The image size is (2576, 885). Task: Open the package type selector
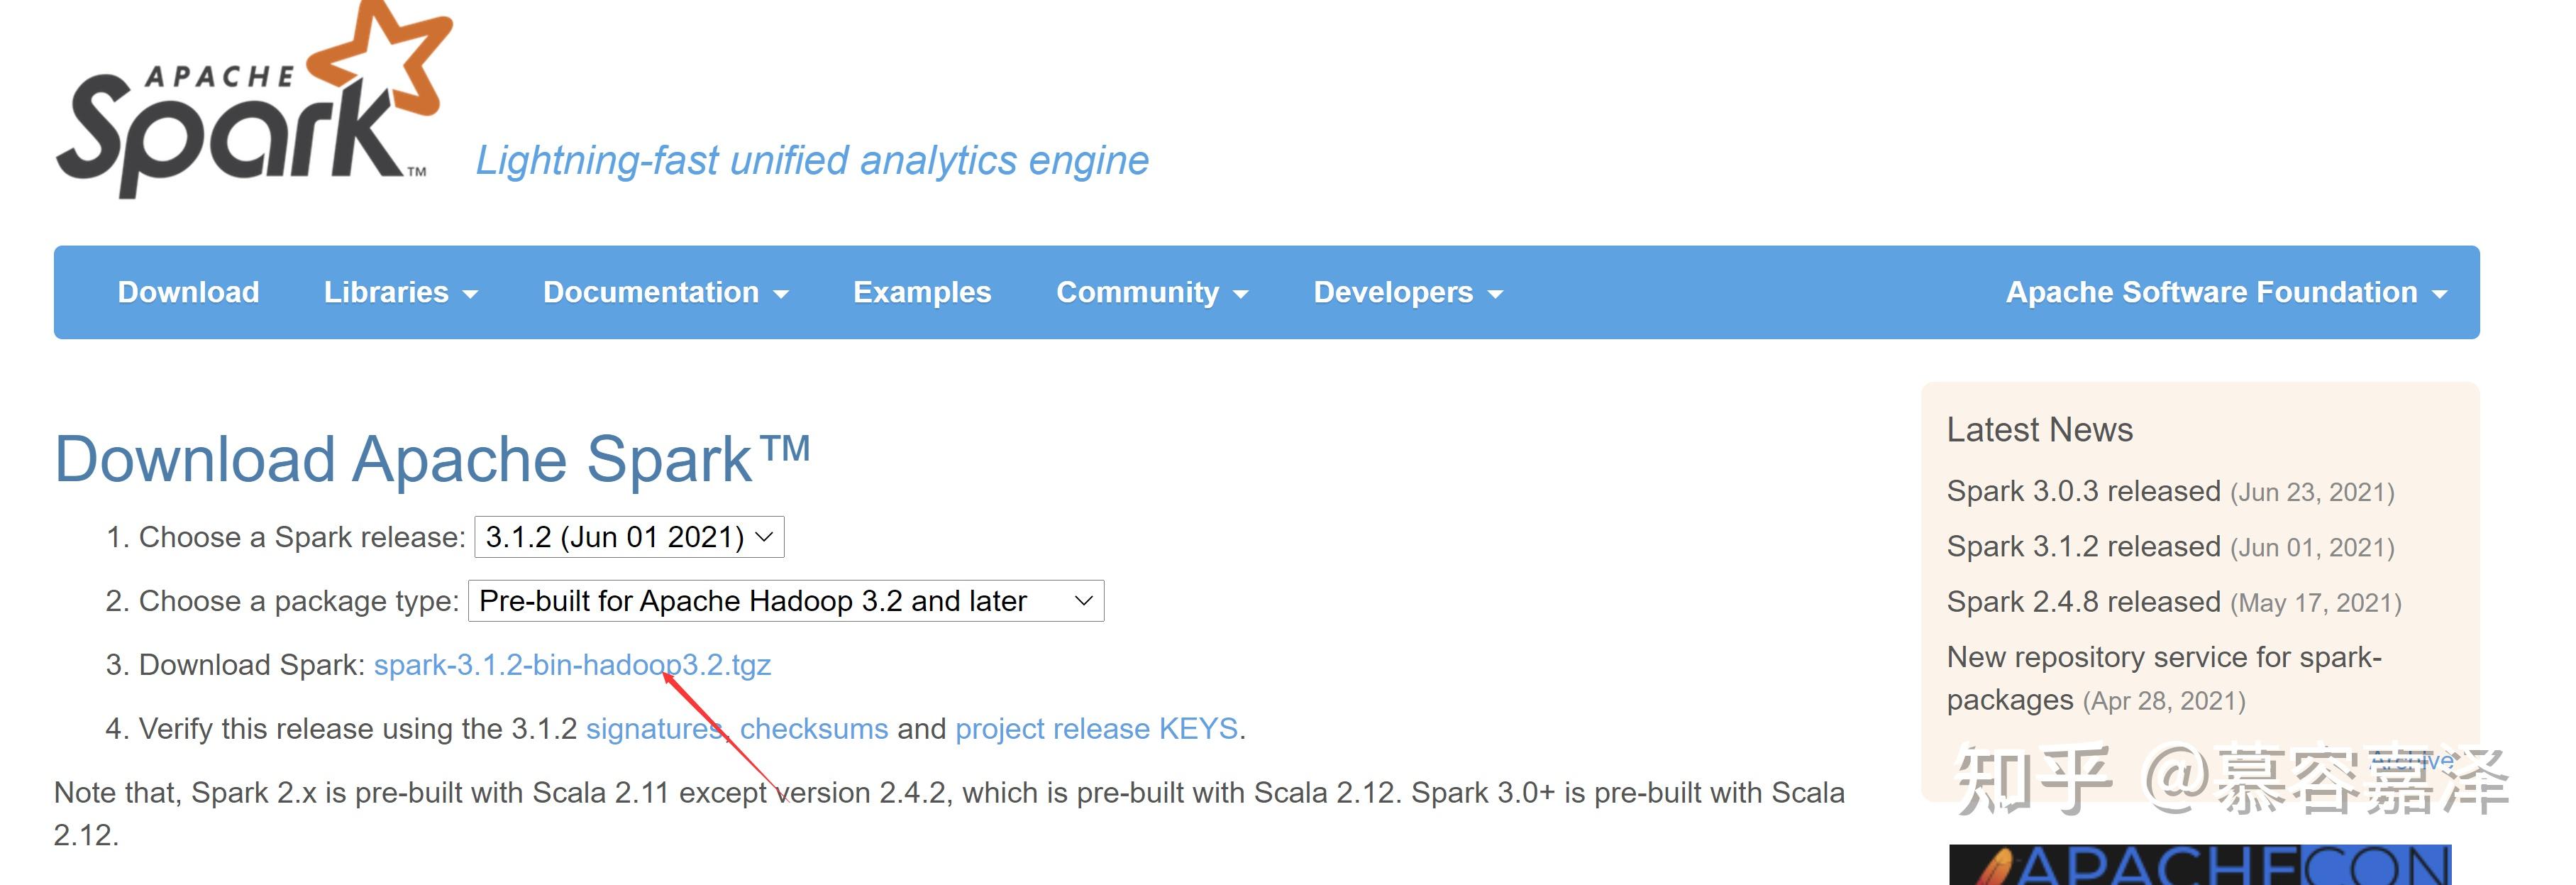click(x=786, y=601)
